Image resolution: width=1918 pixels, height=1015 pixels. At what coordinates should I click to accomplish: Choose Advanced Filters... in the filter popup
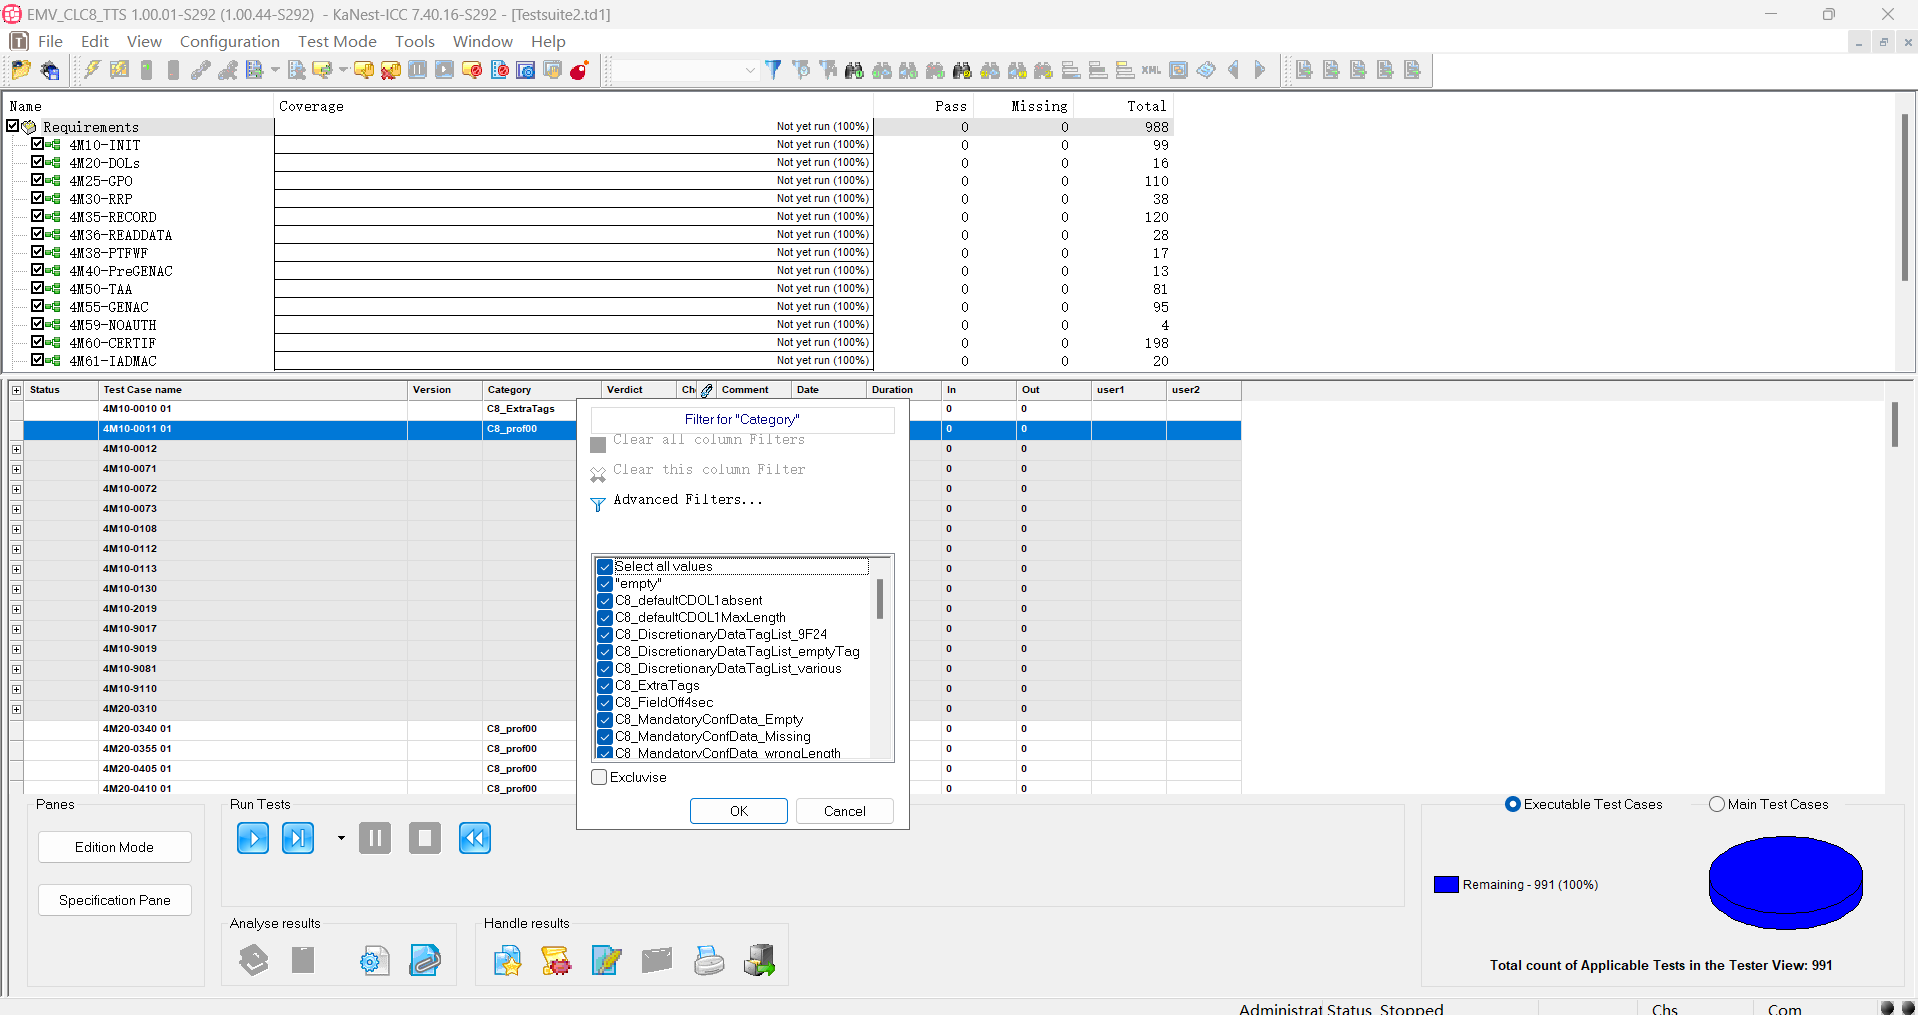[x=687, y=500]
